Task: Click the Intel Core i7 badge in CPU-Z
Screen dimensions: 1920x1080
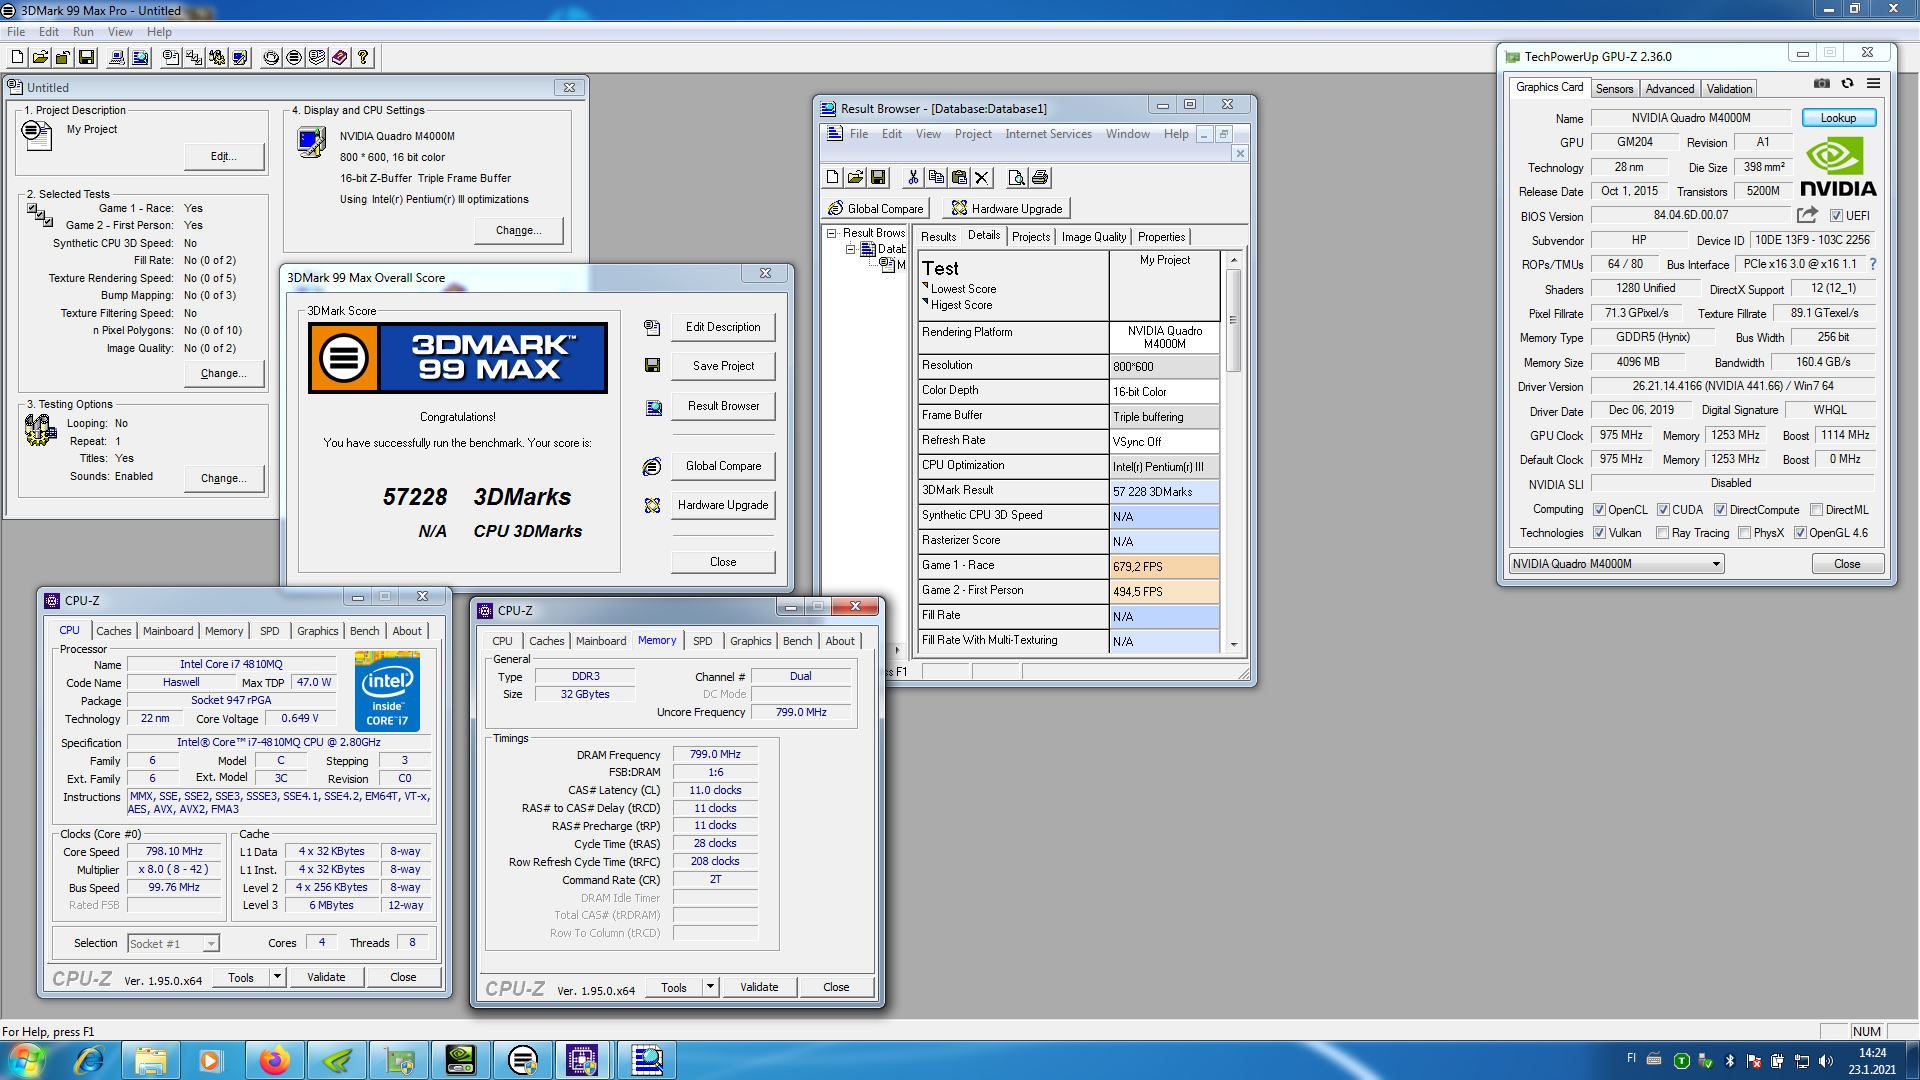Action: [387, 691]
